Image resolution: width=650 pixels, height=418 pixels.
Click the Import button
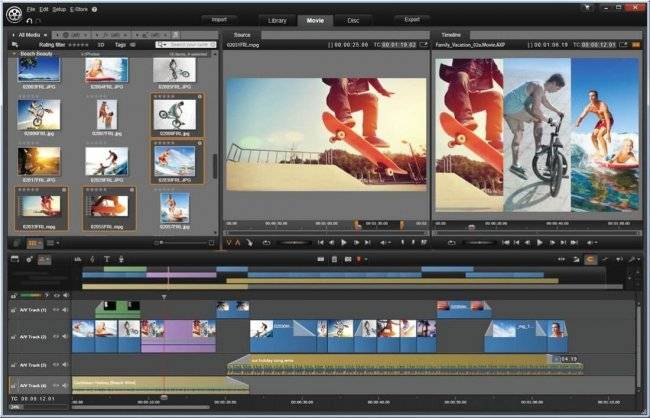219,19
